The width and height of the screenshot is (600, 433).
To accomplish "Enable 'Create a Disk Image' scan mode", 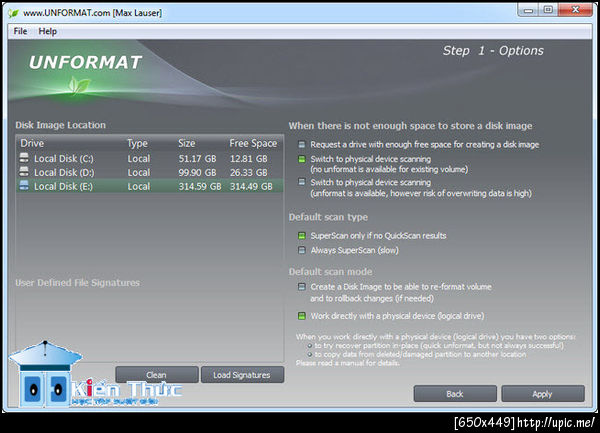I will tap(302, 286).
